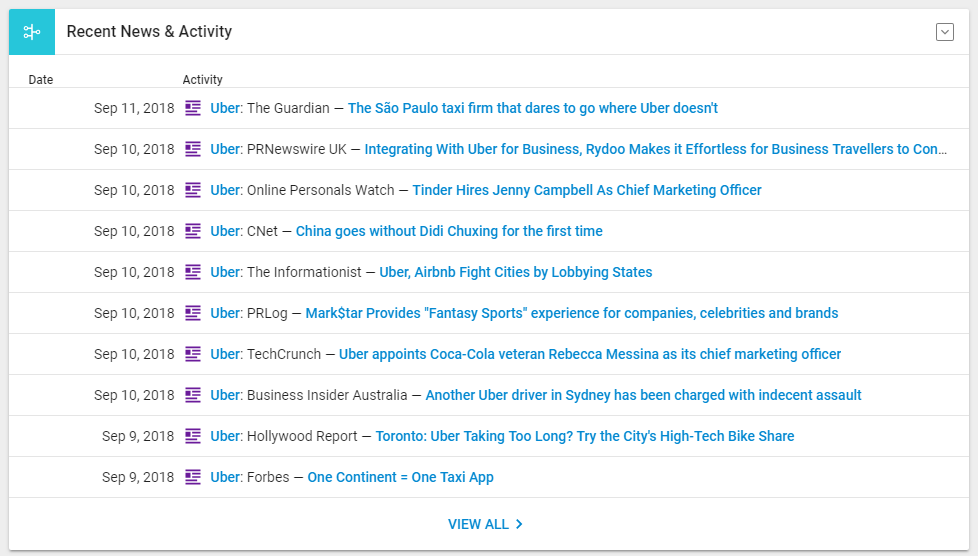Click the Date column header
Viewport: 978px width, 556px height.
coord(41,80)
